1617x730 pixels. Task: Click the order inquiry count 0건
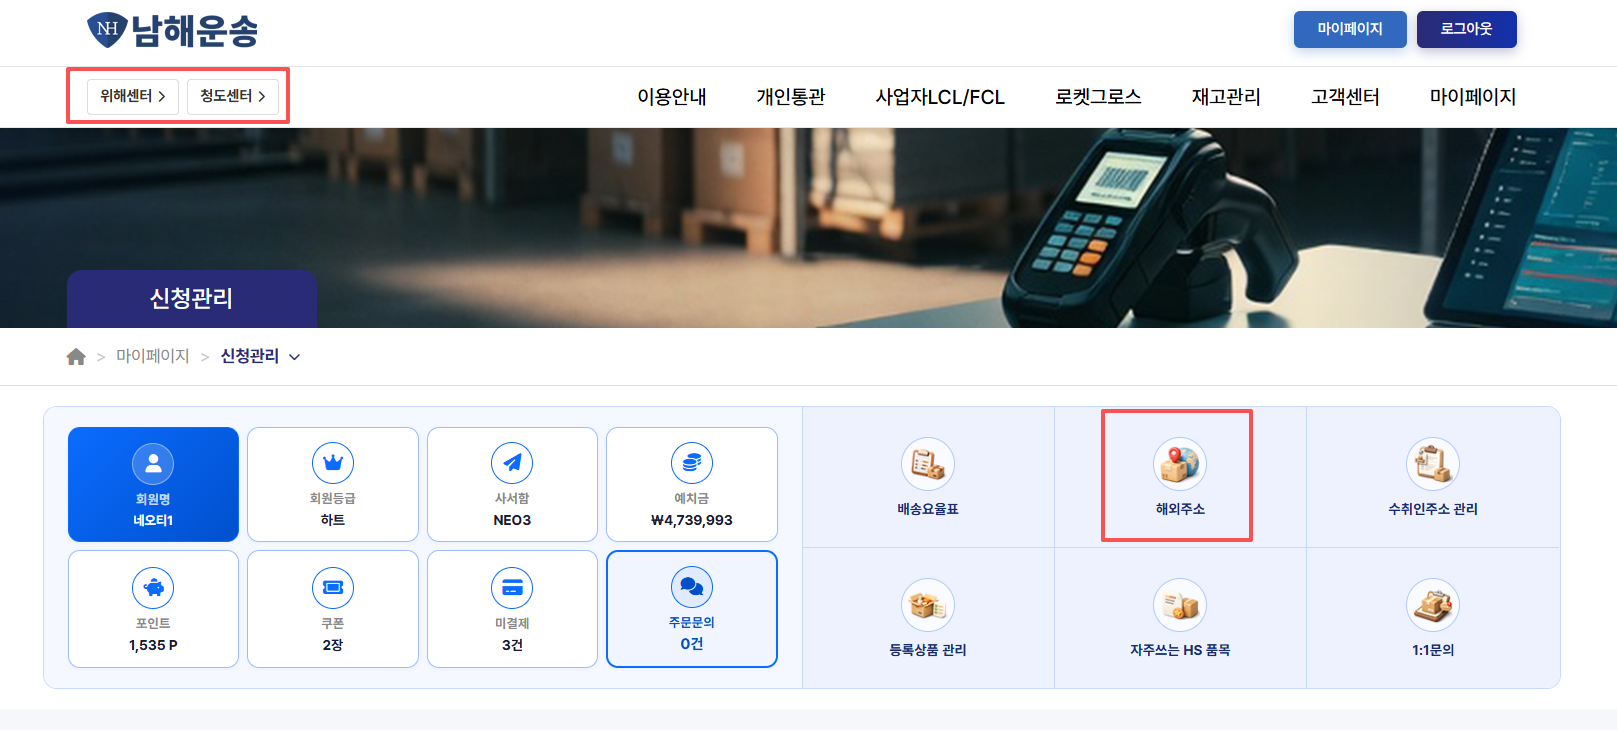[692, 644]
